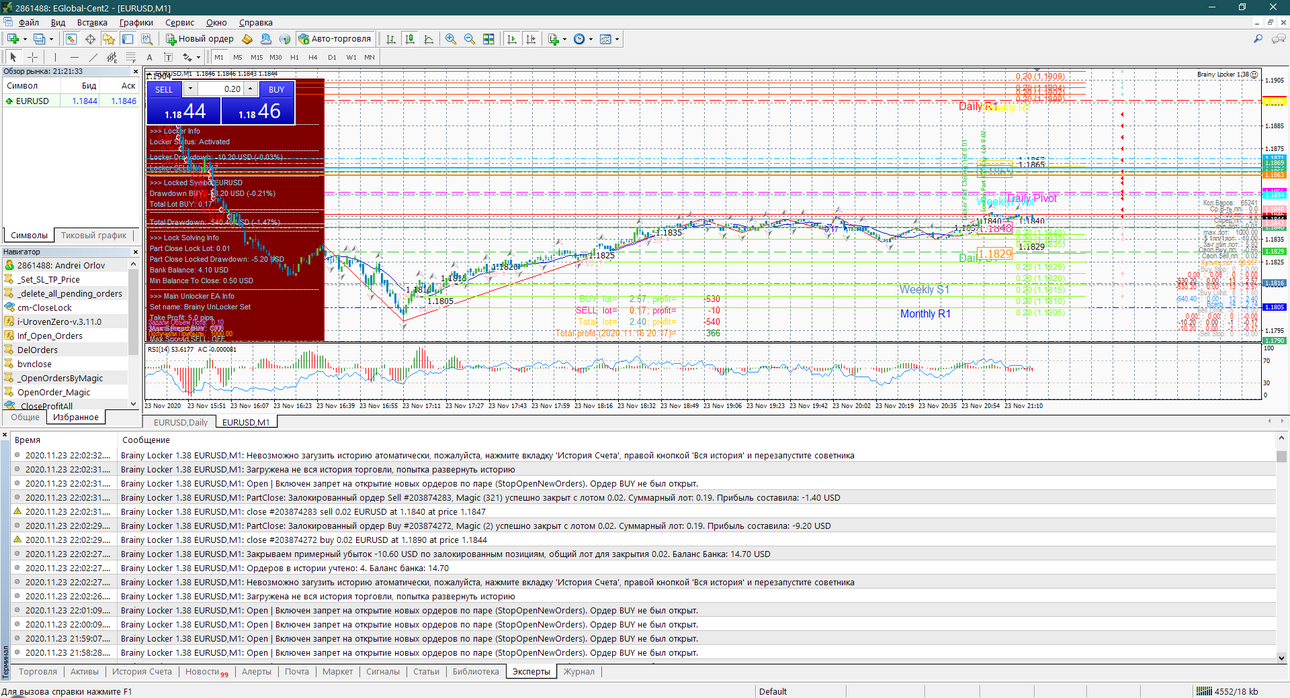This screenshot has width=1290, height=698.
Task: Zoom in the chart with magnifier plus
Action: tap(451, 39)
